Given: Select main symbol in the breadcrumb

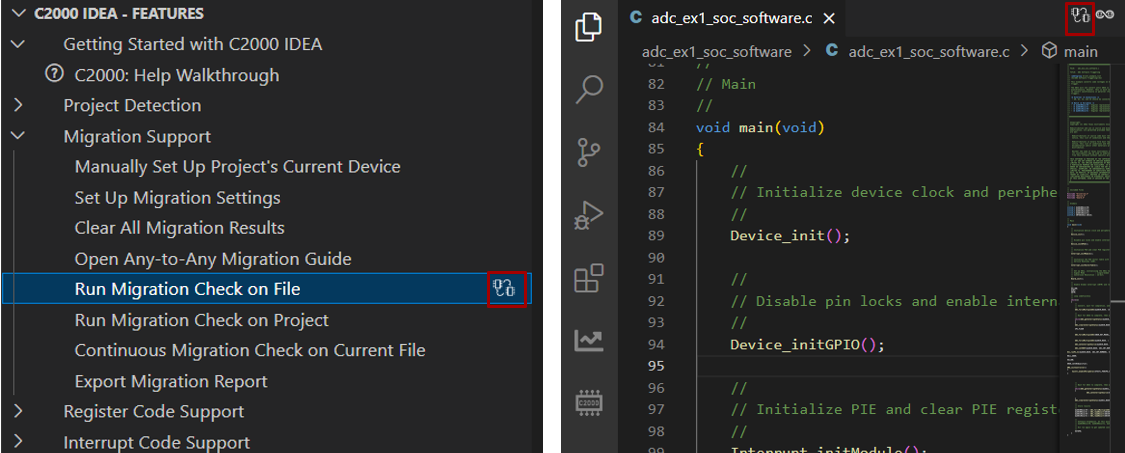Looking at the screenshot, I should click(1079, 51).
